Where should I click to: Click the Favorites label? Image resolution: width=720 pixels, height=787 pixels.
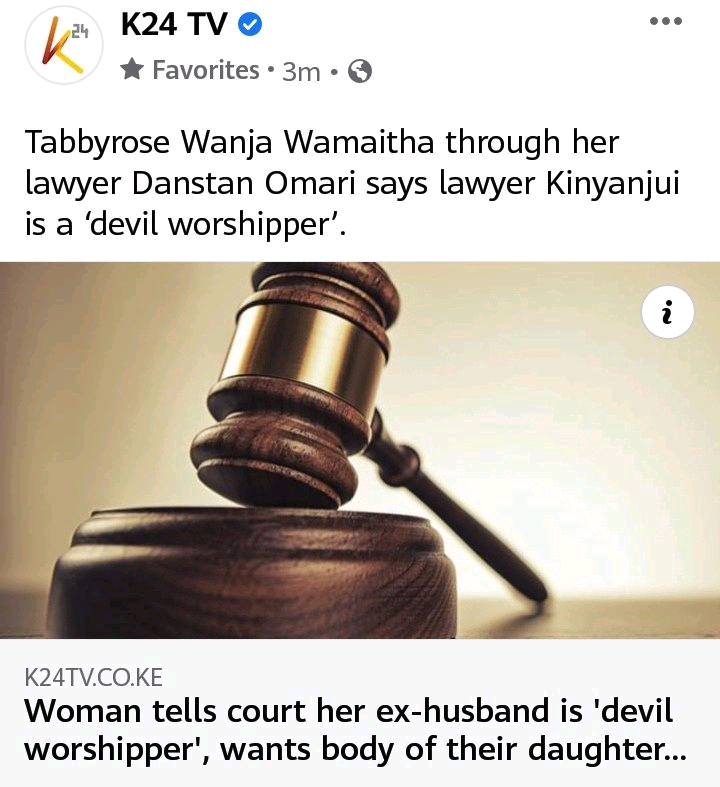click(x=206, y=70)
